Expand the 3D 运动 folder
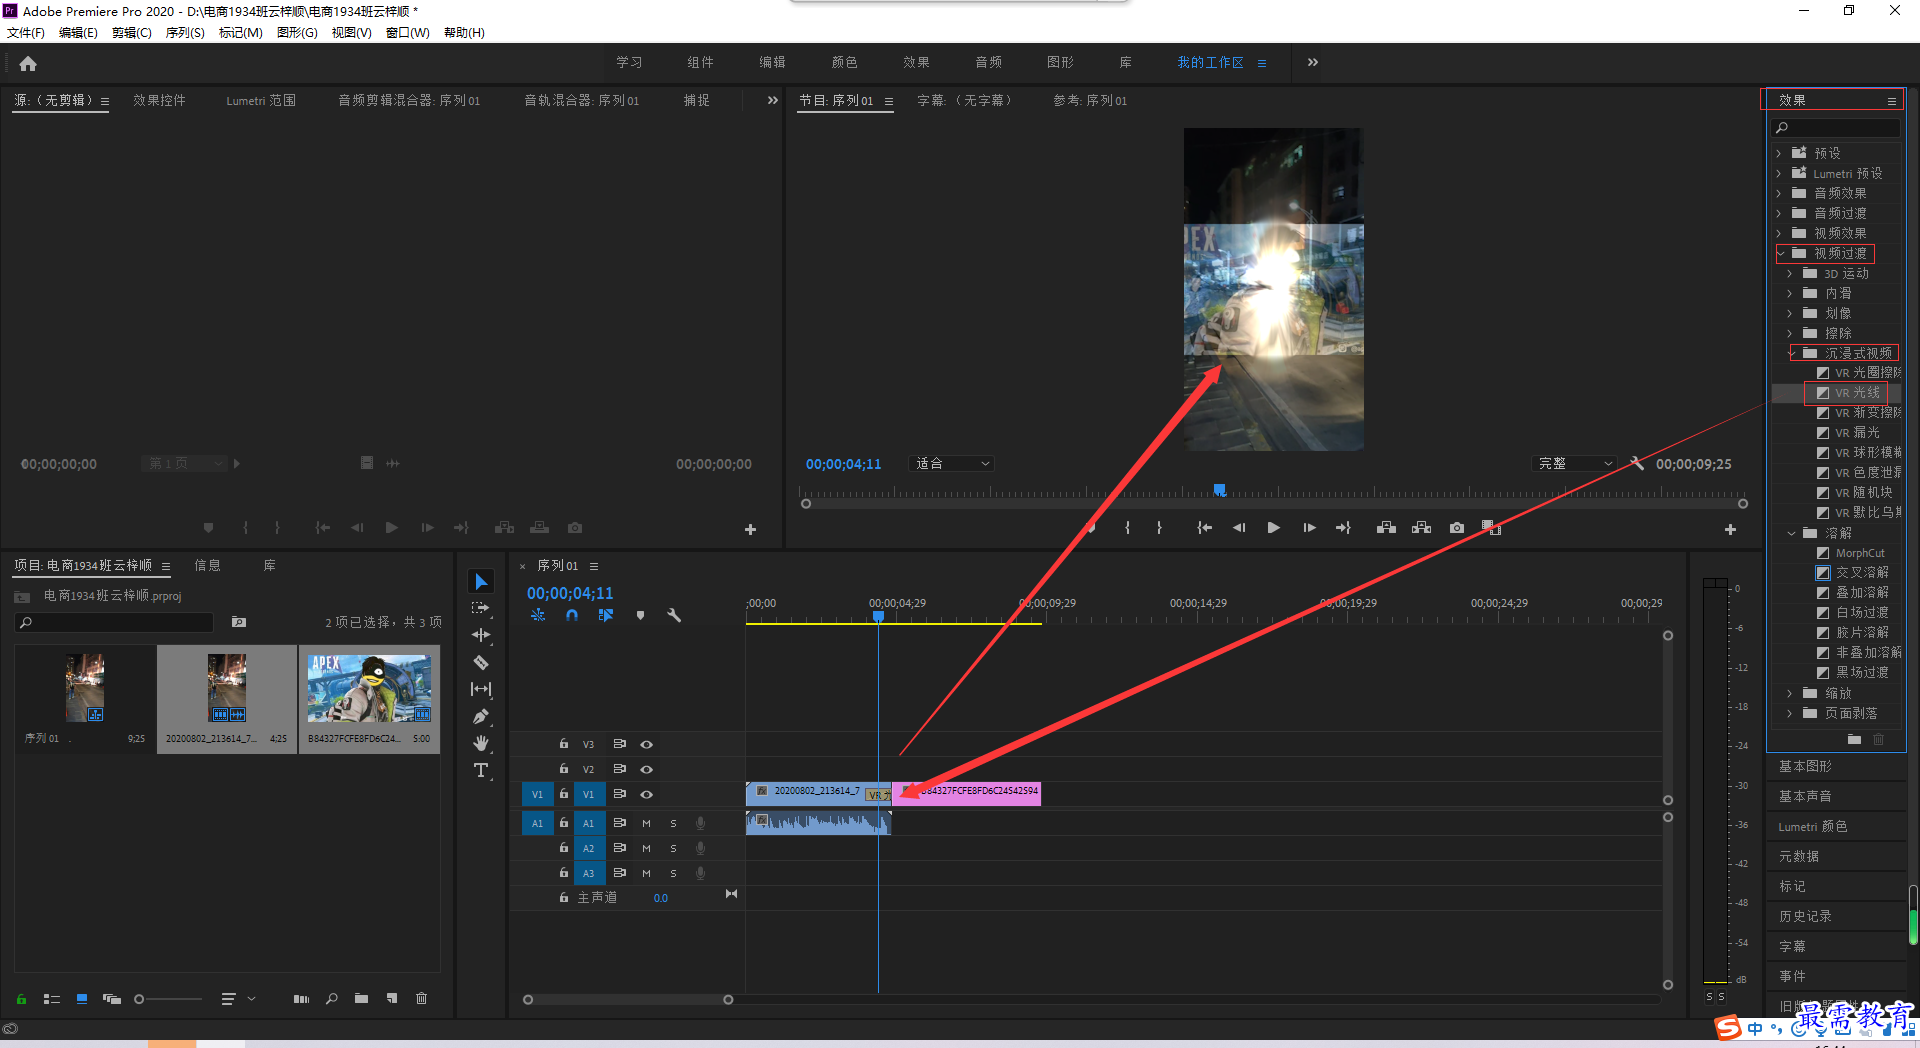1920x1048 pixels. (1790, 274)
